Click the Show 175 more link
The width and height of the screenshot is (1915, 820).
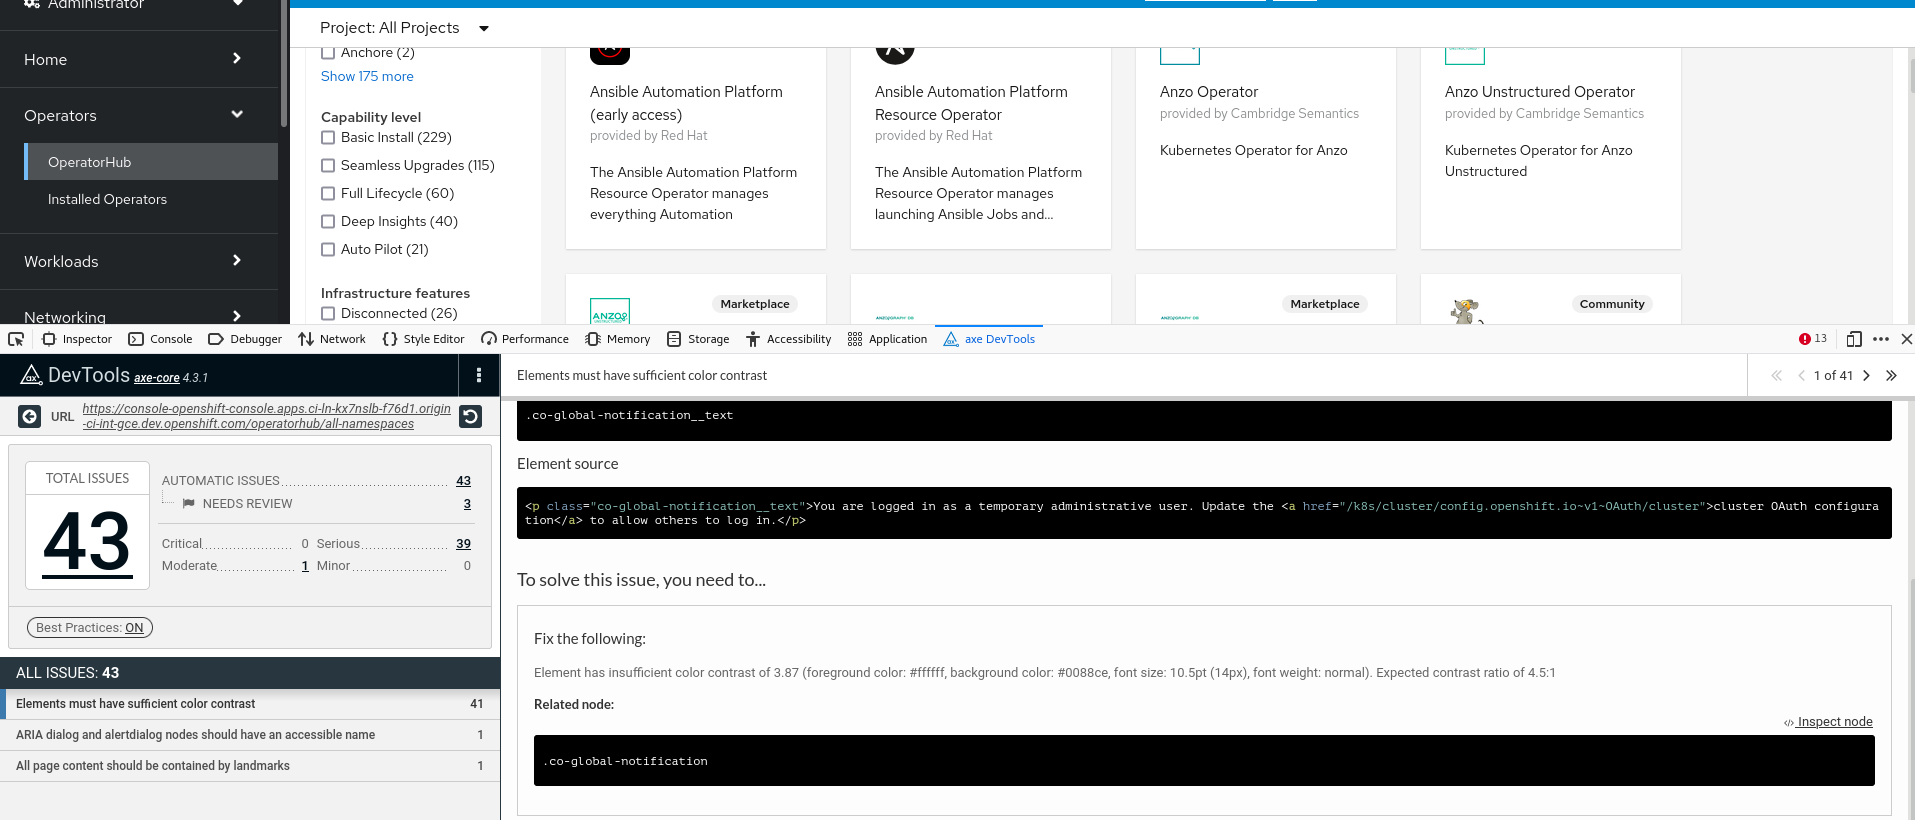point(367,77)
